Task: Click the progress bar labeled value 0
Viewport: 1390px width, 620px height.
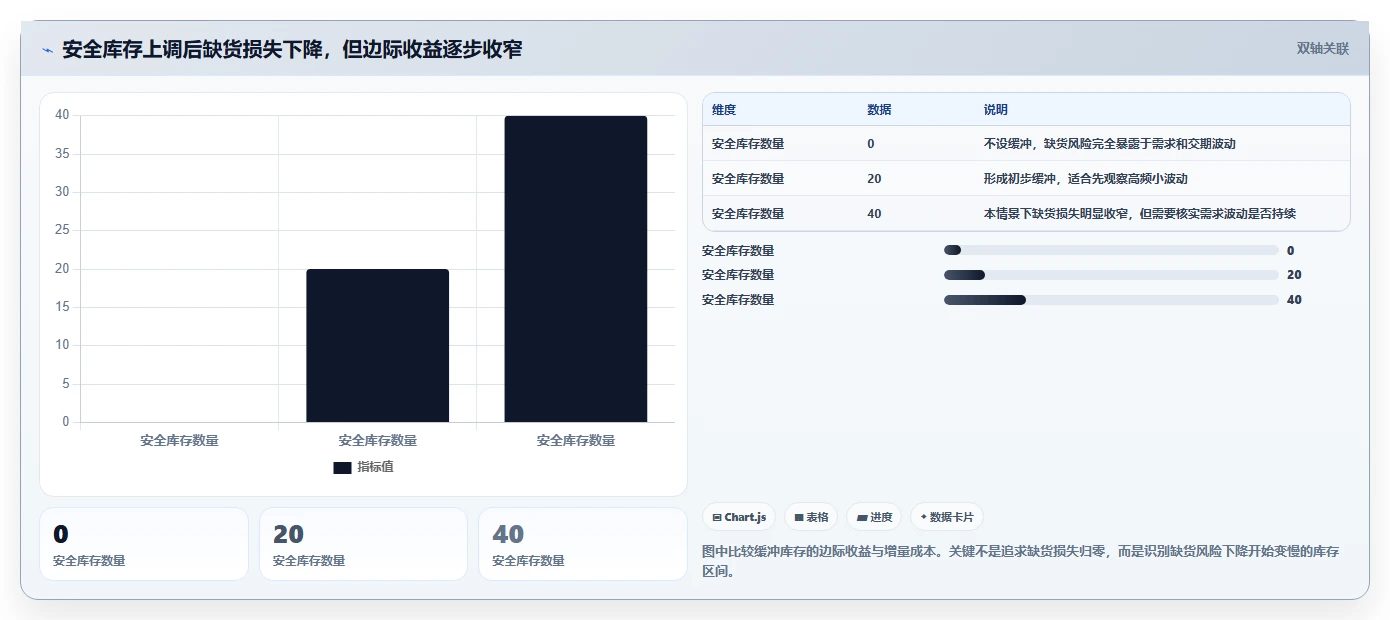Action: pyautogui.click(x=1111, y=250)
